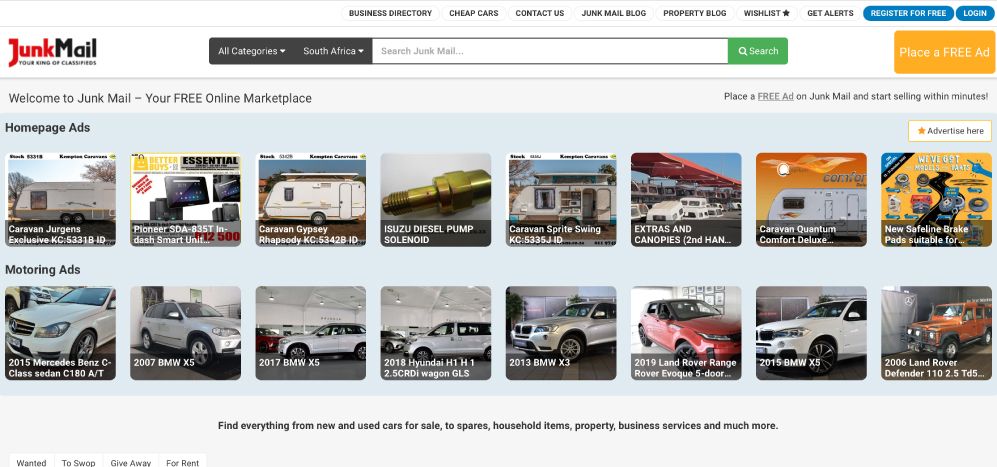The width and height of the screenshot is (997, 467).
Task: Click the Junk Mail logo
Action: pos(52,52)
